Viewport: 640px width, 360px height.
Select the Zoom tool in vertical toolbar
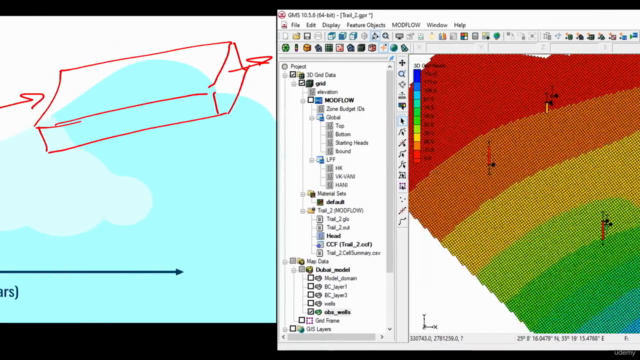(x=402, y=74)
